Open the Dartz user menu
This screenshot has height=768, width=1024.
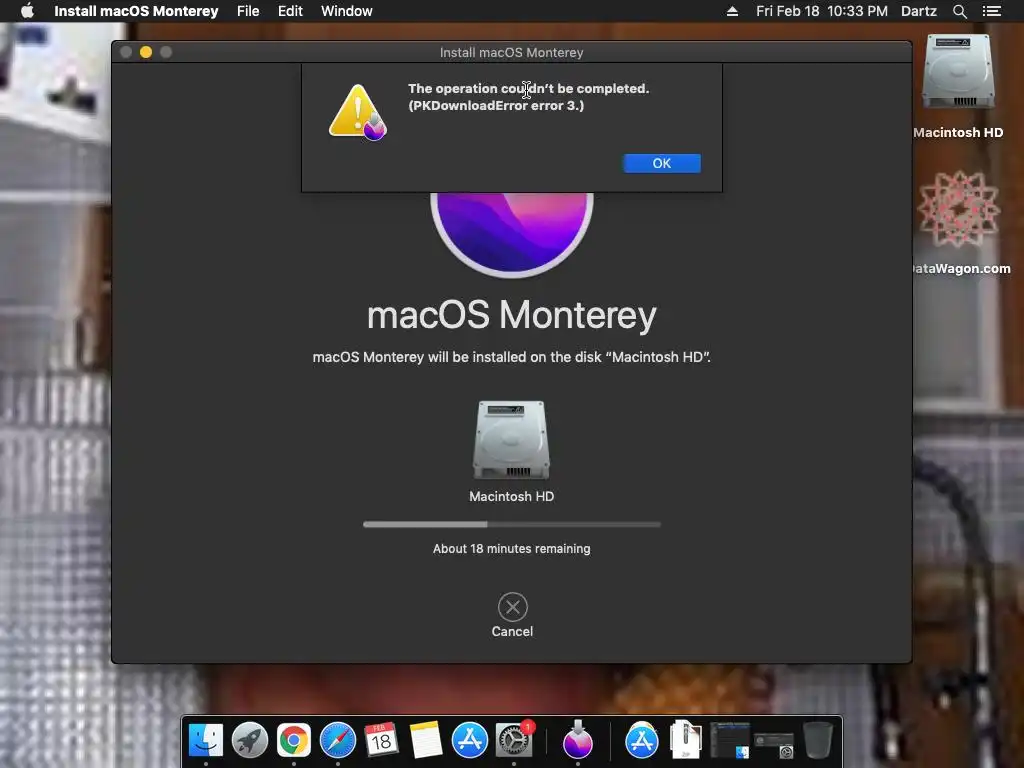click(919, 11)
